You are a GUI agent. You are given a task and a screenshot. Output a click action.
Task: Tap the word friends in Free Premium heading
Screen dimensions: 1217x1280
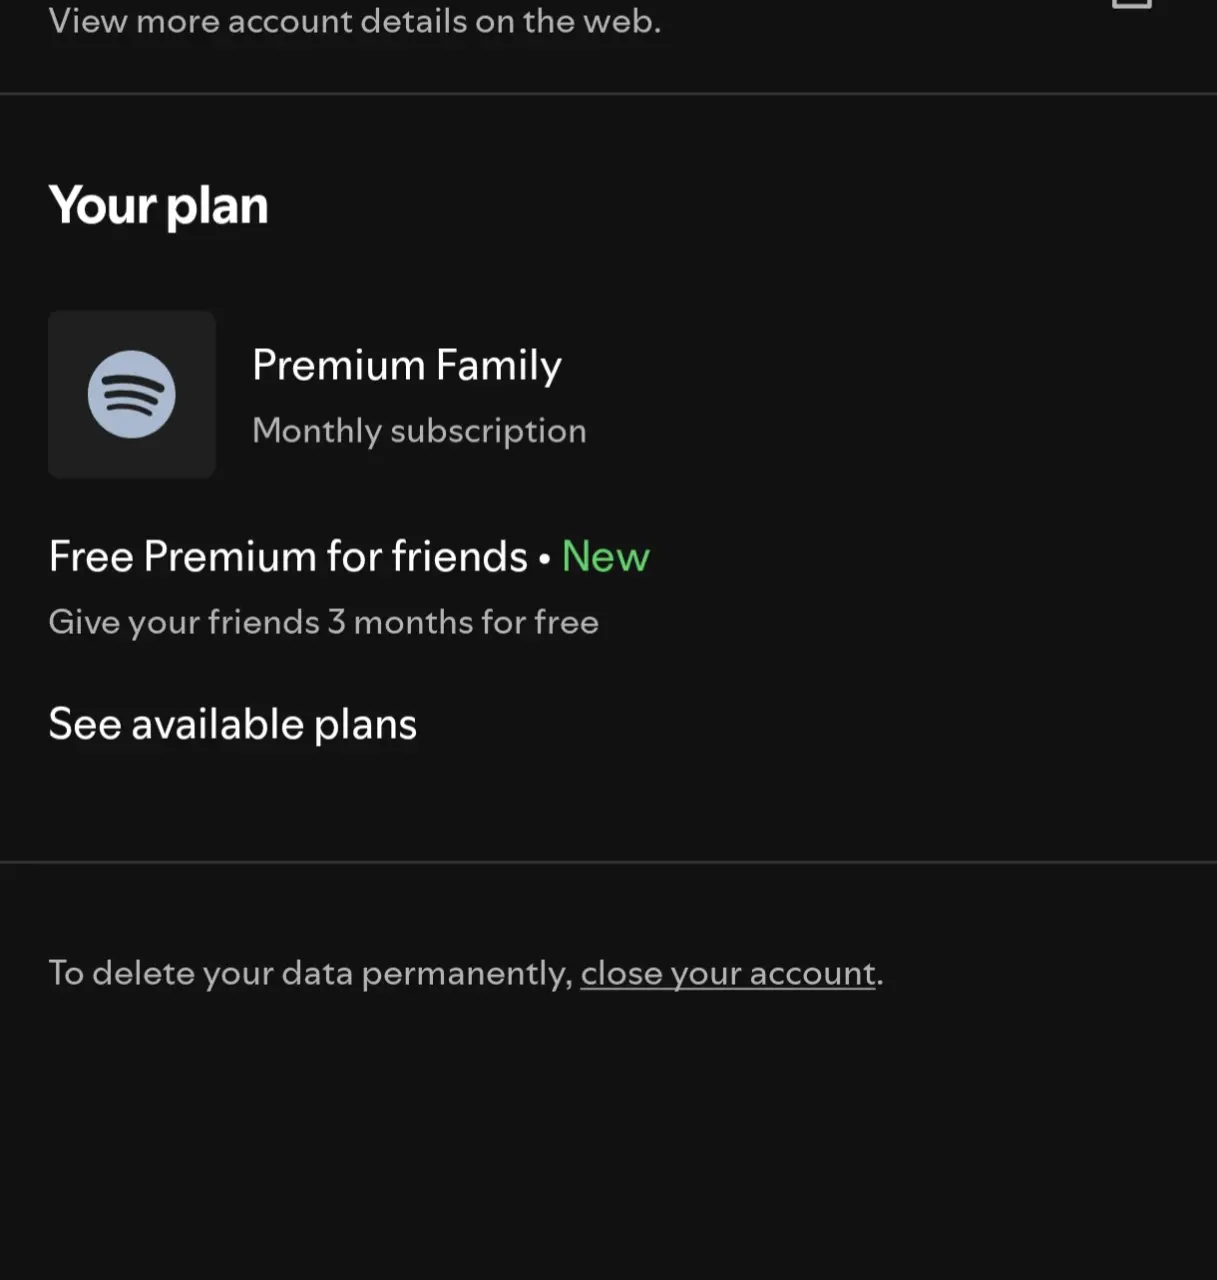pos(459,556)
